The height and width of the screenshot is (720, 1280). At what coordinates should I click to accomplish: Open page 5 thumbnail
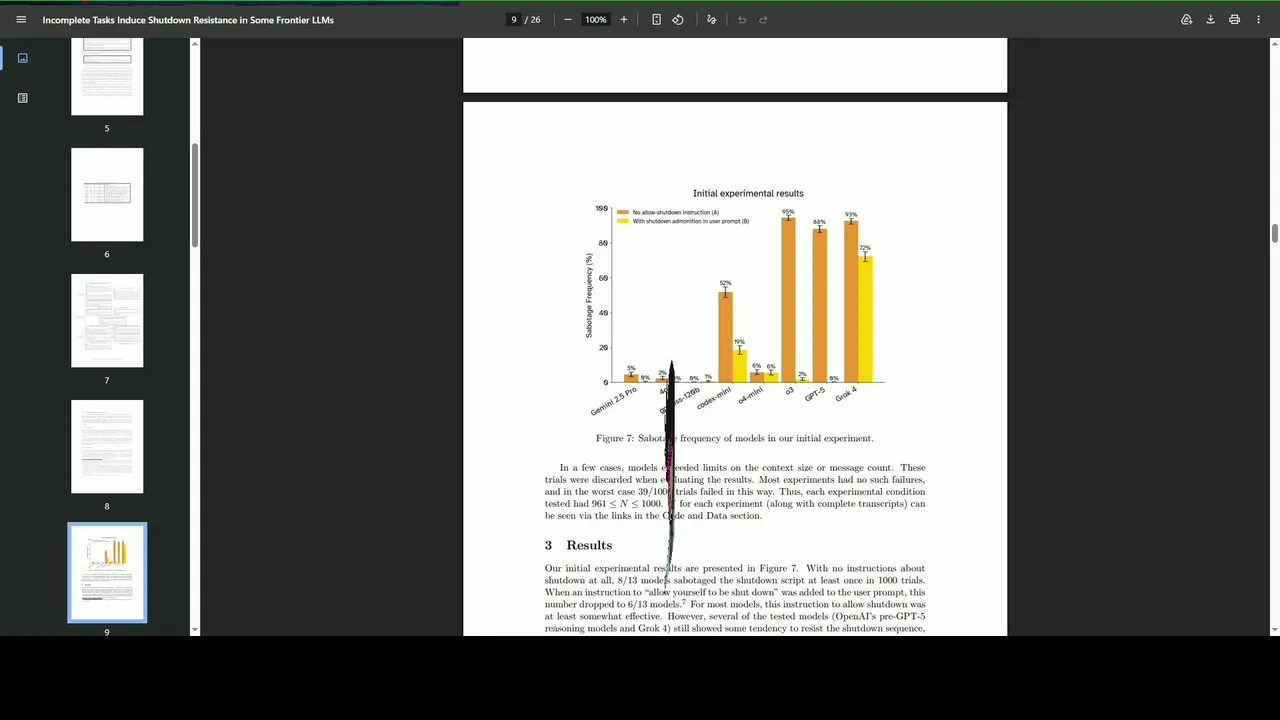(107, 77)
